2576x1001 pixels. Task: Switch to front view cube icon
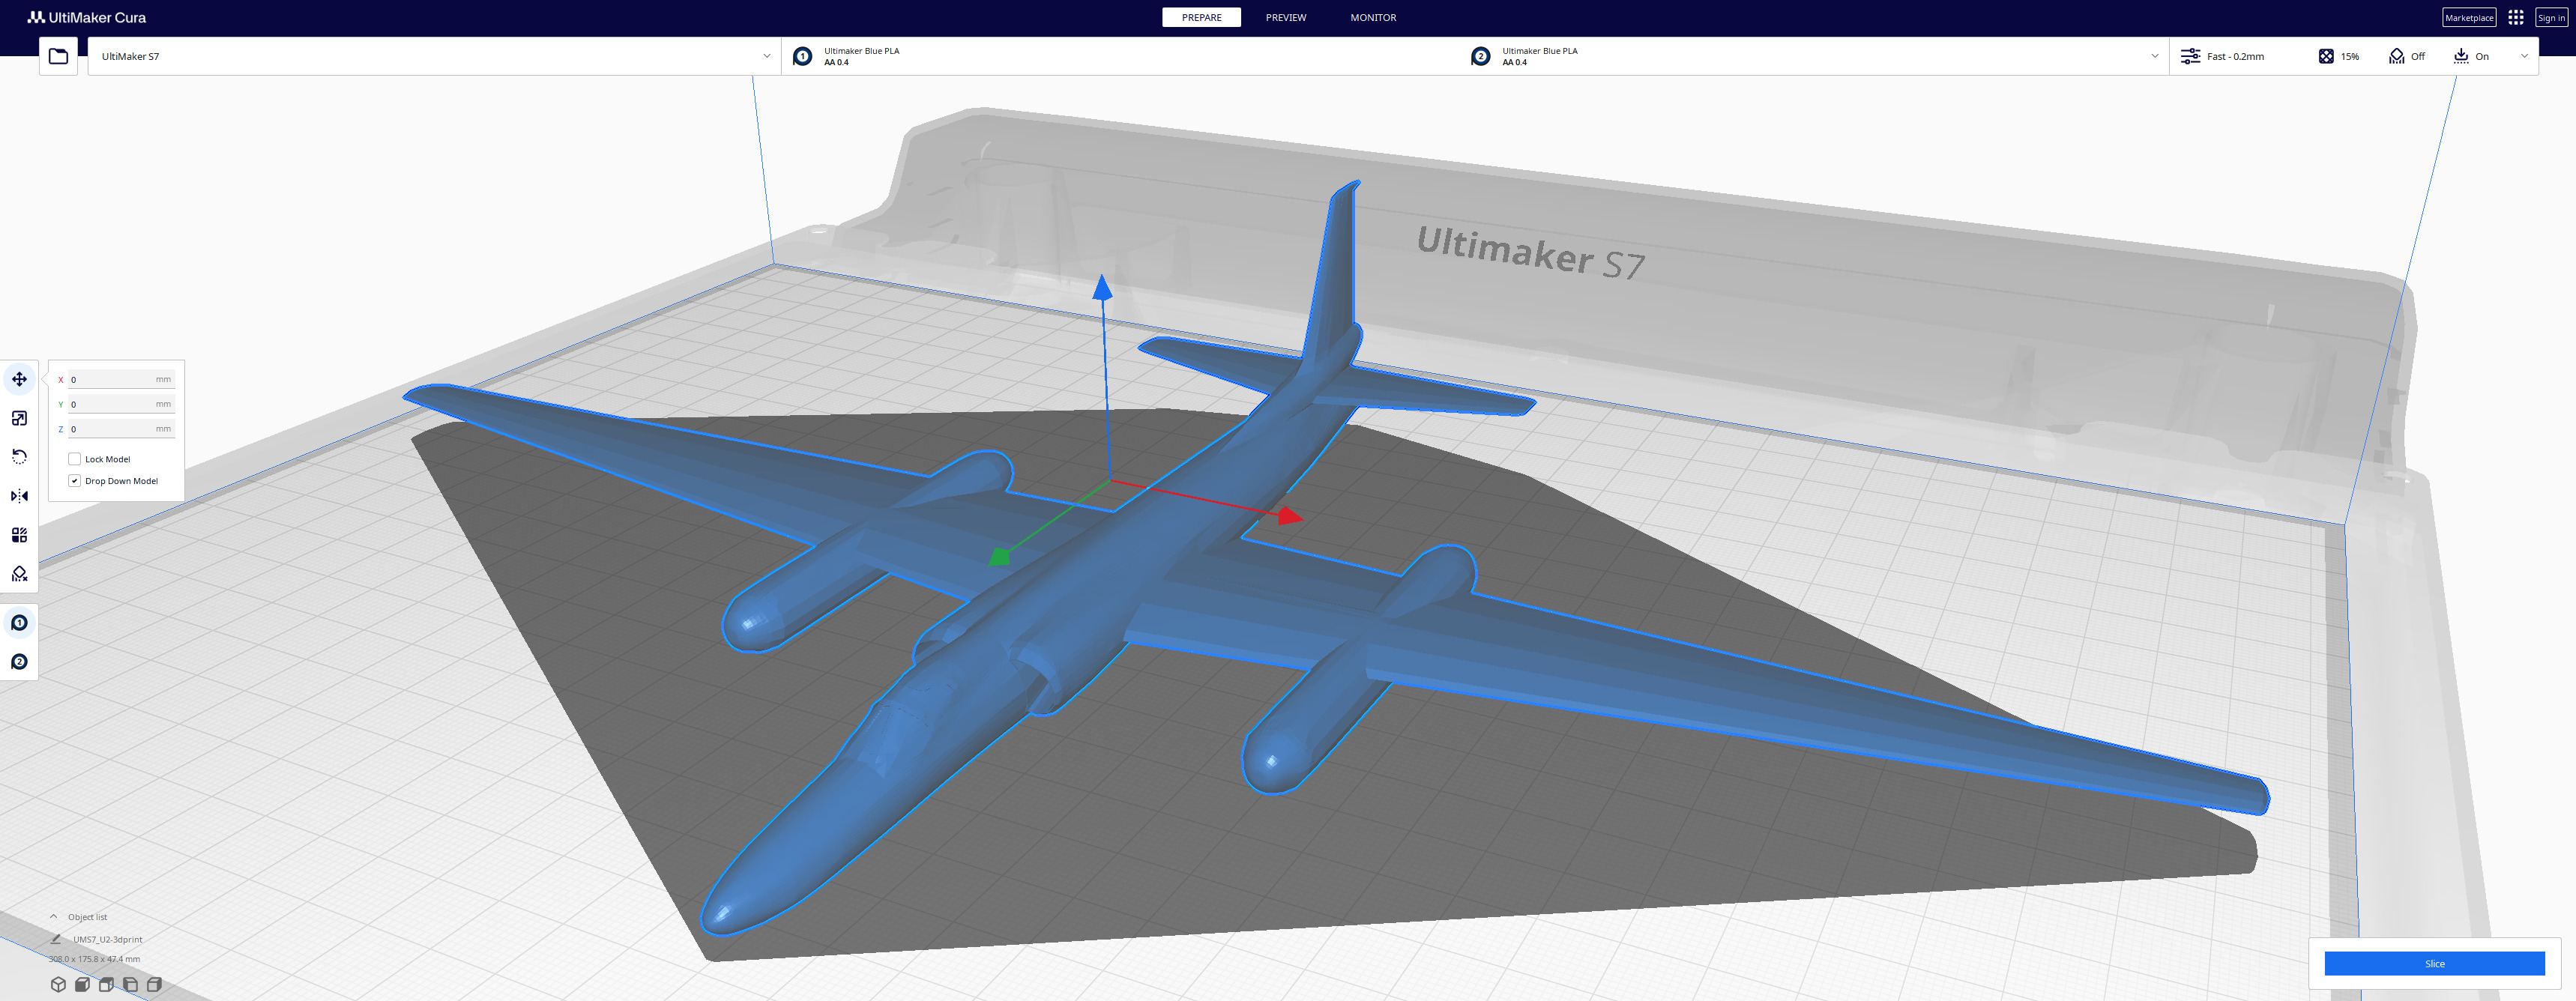(x=82, y=984)
